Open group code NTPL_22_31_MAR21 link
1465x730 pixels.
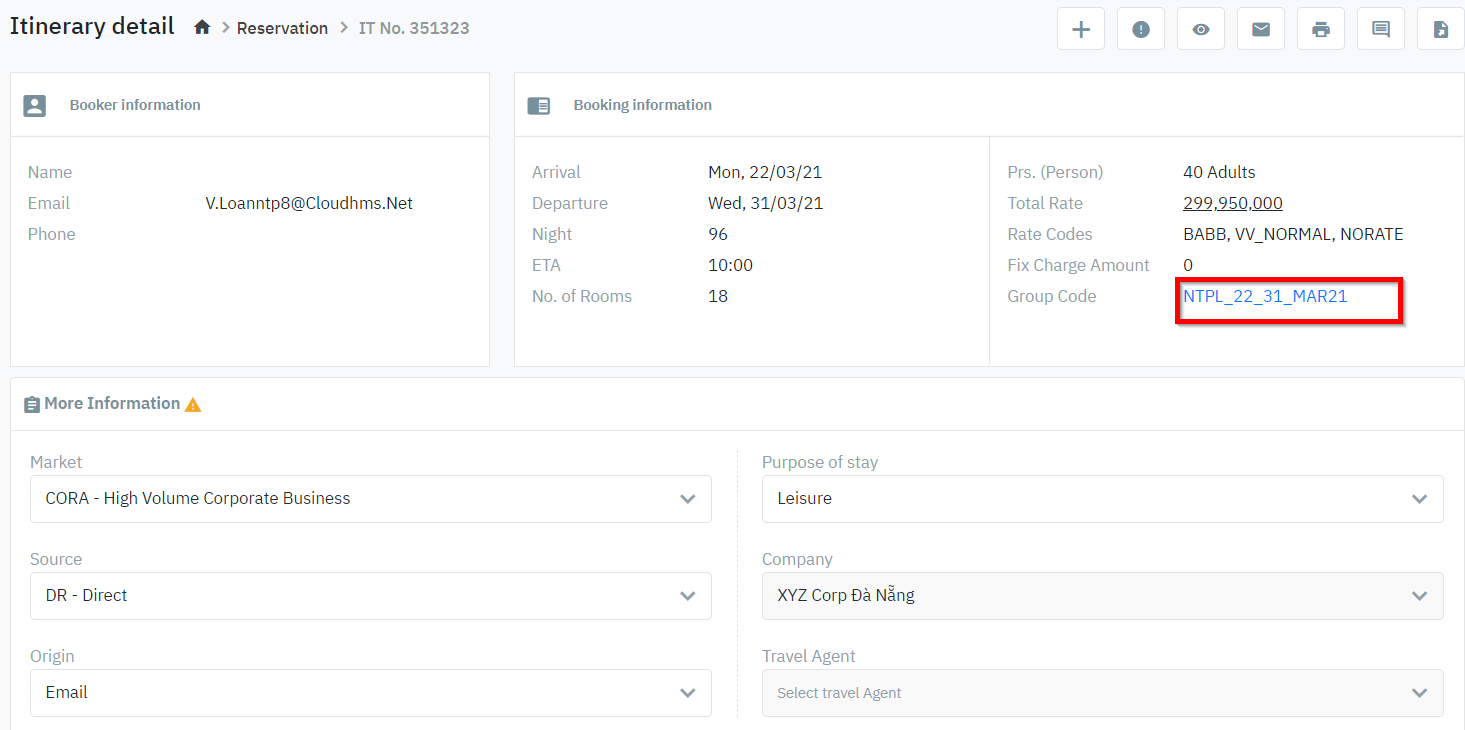coord(1265,296)
